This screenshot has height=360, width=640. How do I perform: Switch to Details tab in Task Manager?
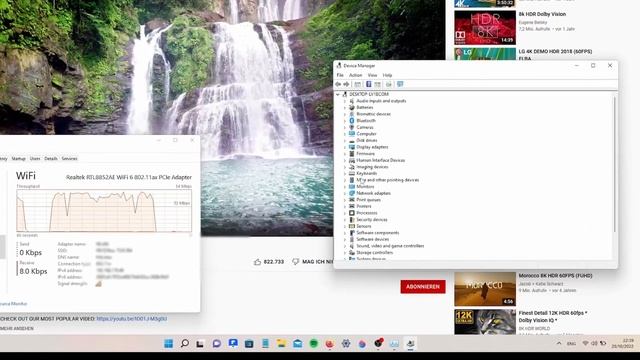(x=51, y=158)
